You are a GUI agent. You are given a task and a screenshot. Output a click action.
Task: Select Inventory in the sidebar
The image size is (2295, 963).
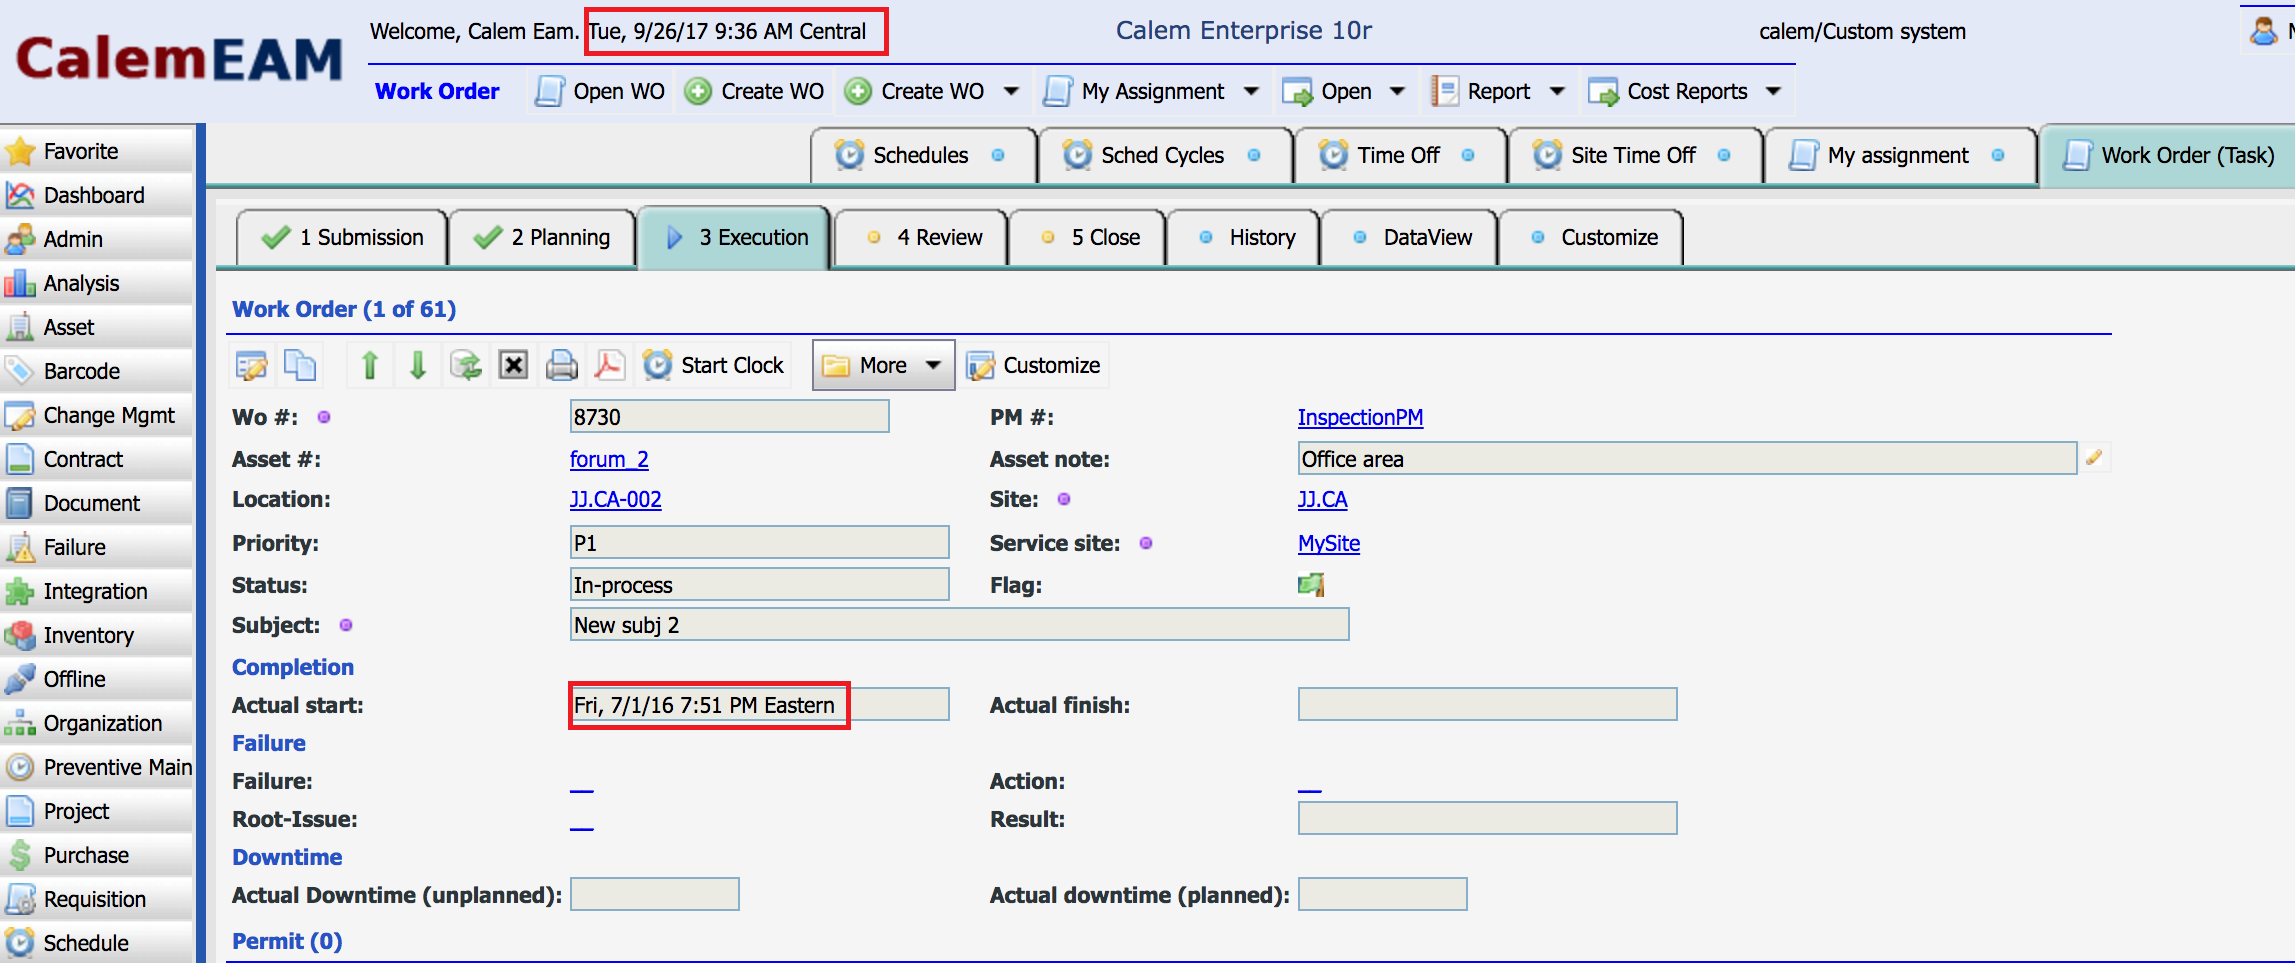(89, 636)
